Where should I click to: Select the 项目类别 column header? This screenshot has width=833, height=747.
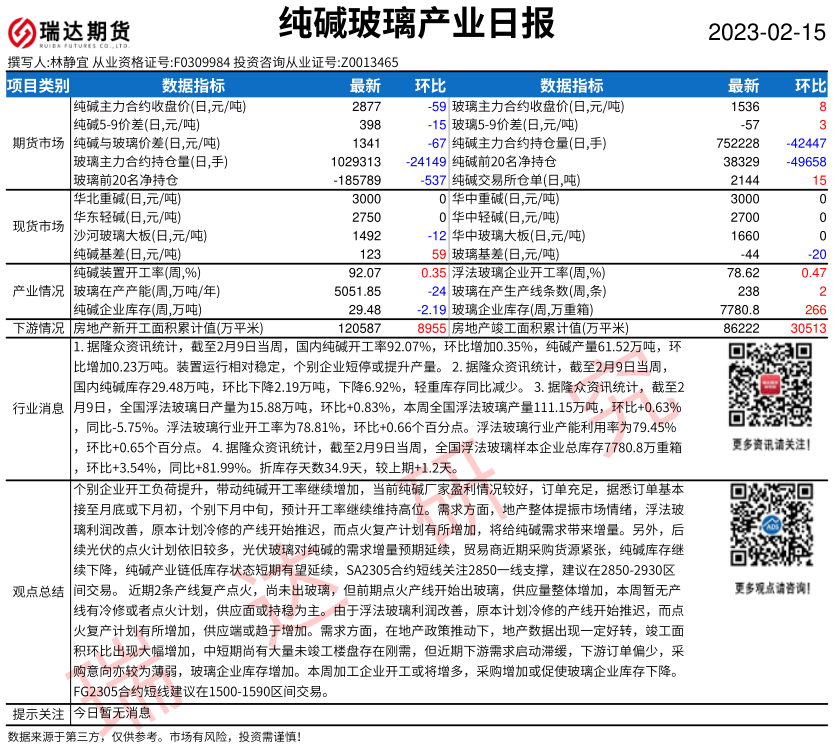coord(38,86)
